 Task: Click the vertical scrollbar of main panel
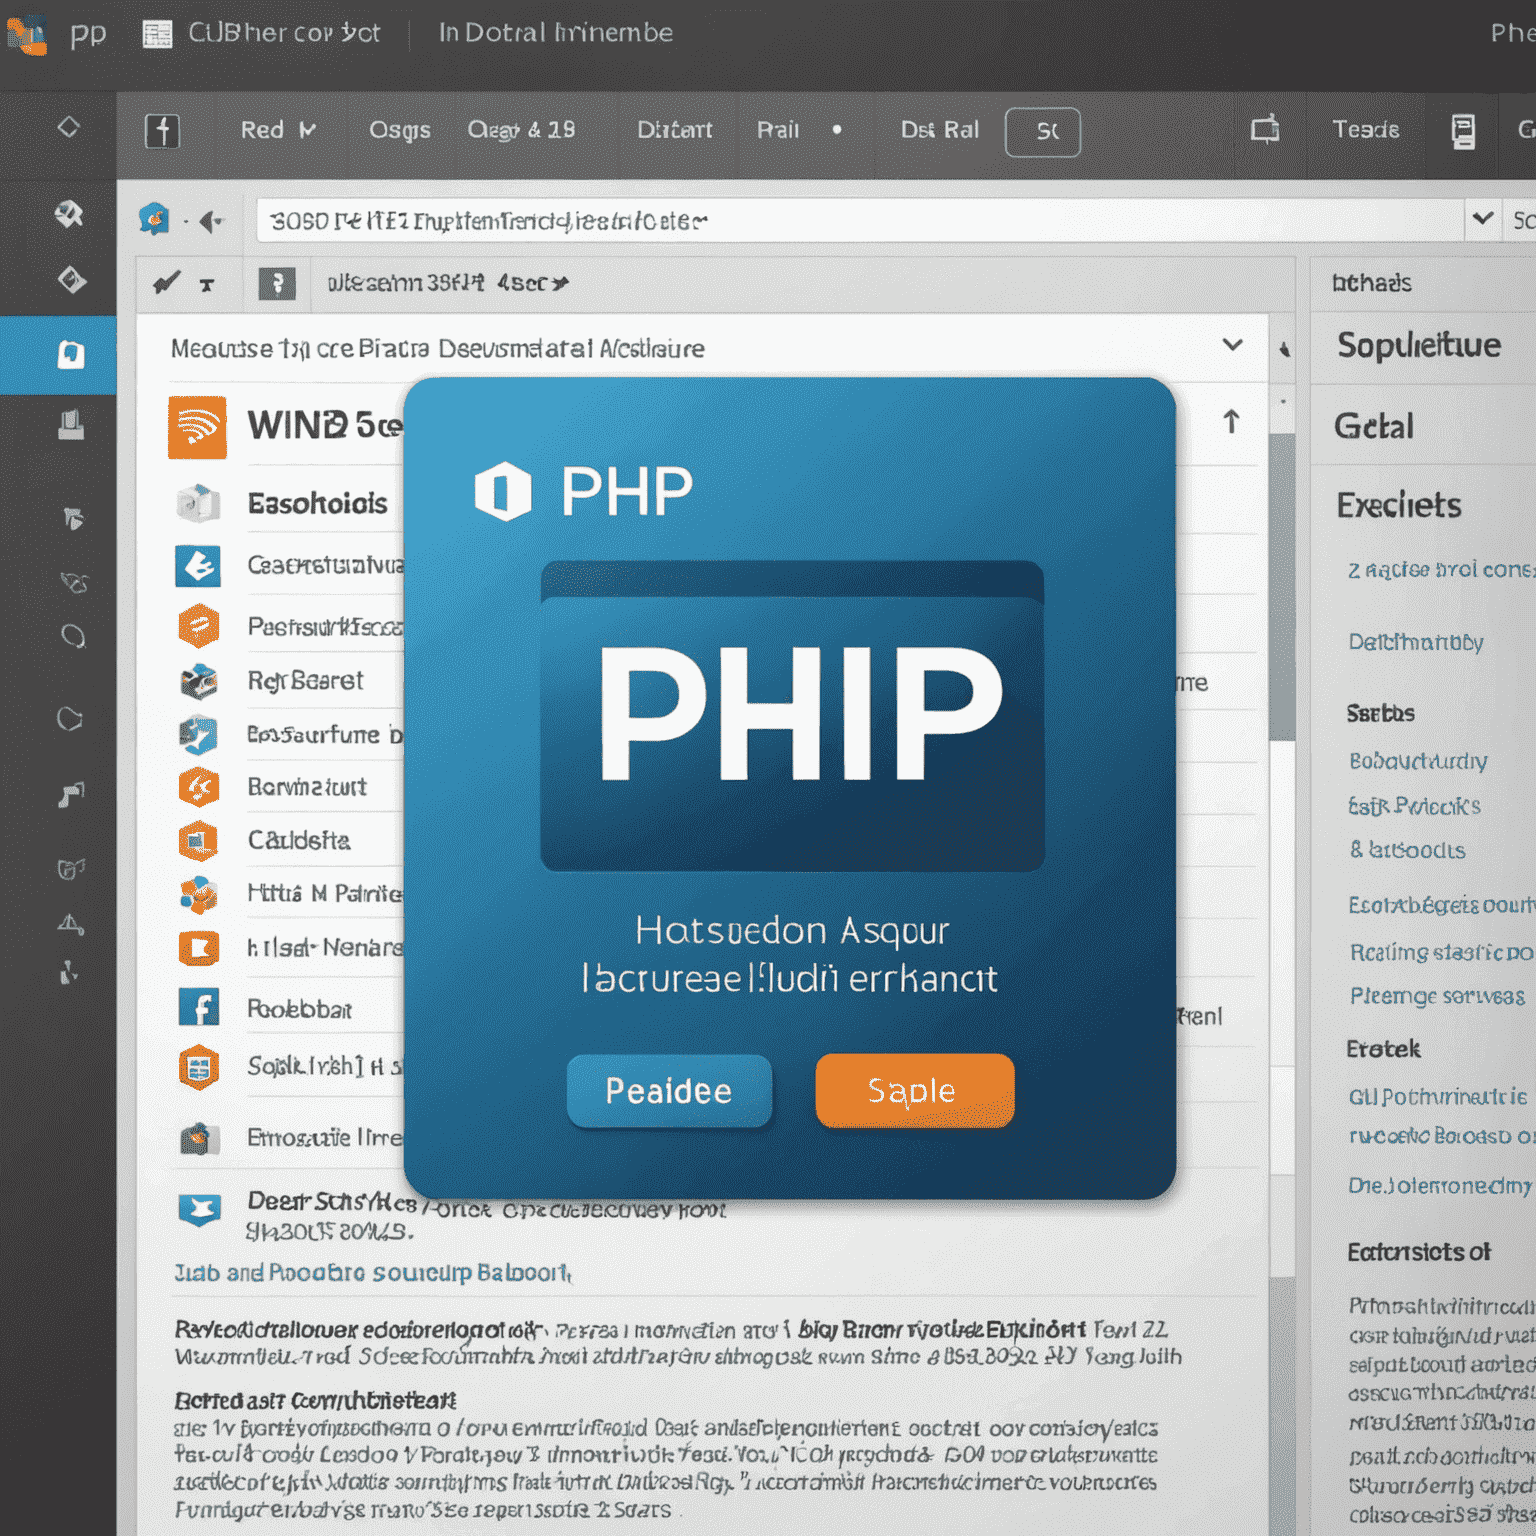pyautogui.click(x=1282, y=587)
